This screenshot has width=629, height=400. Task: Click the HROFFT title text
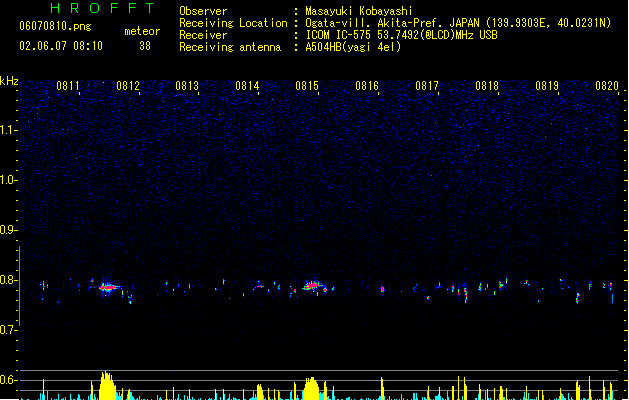click(x=102, y=8)
